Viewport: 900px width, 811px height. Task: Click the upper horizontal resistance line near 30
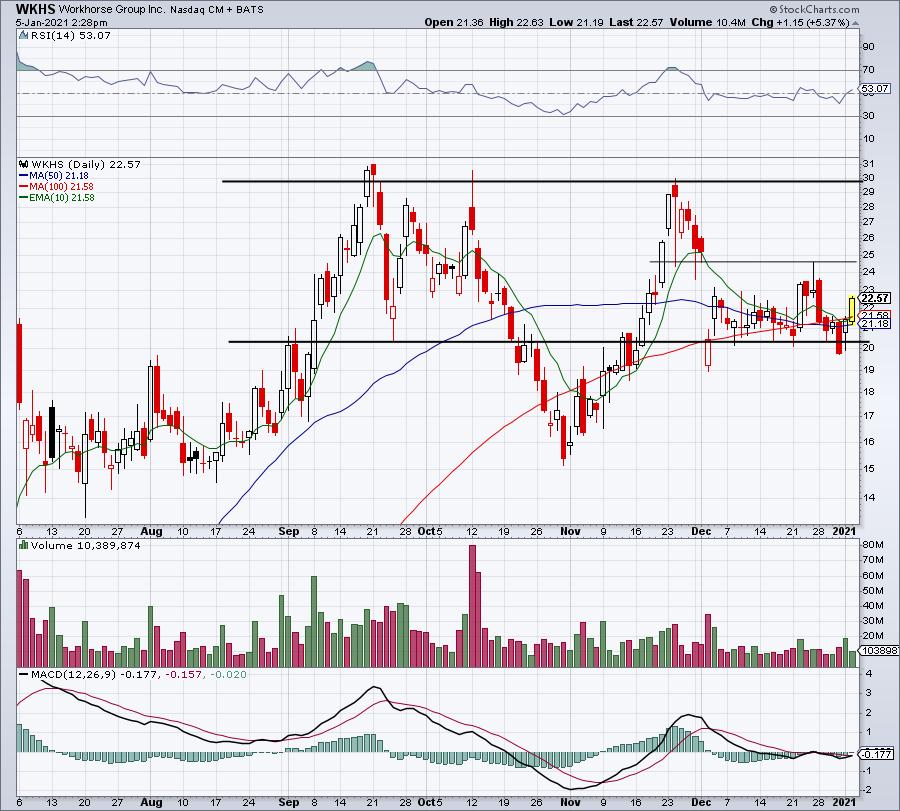(541, 181)
